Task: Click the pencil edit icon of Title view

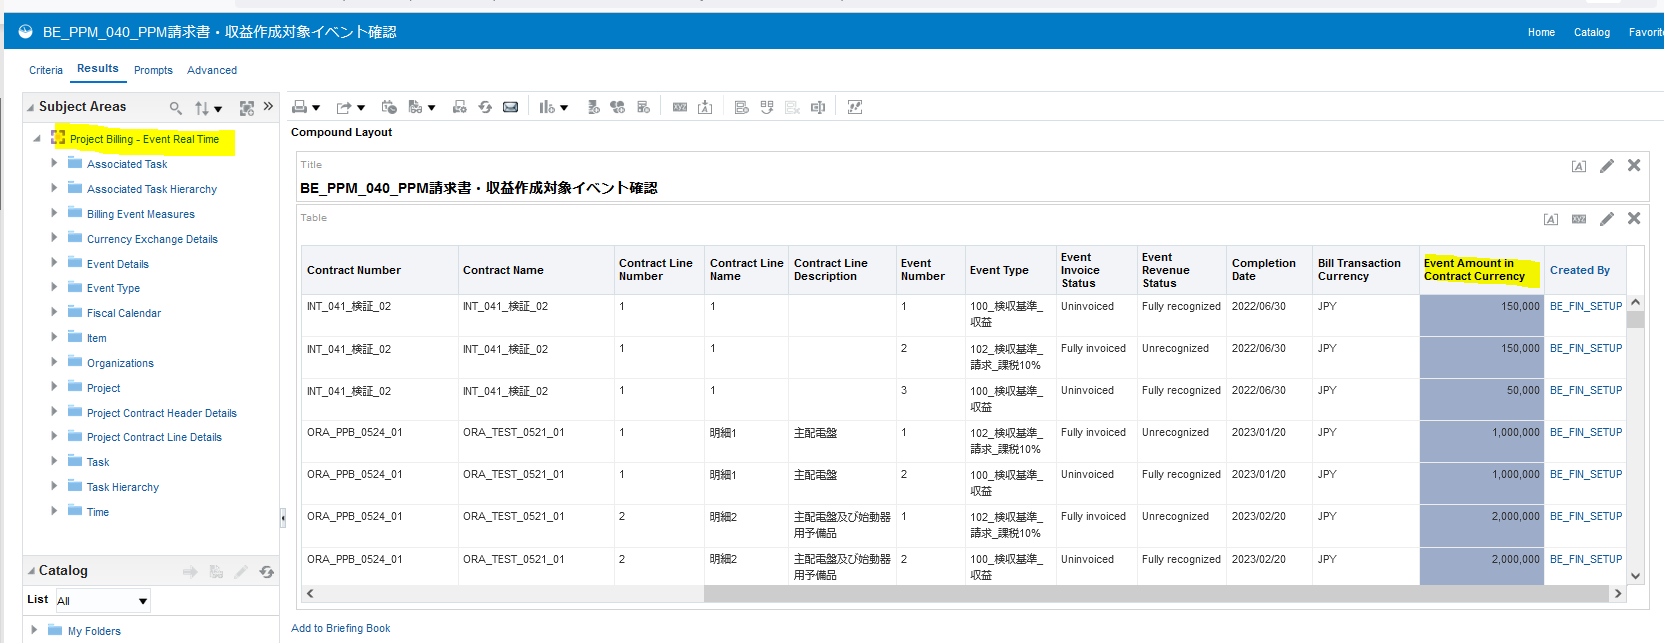Action: 1607,166
